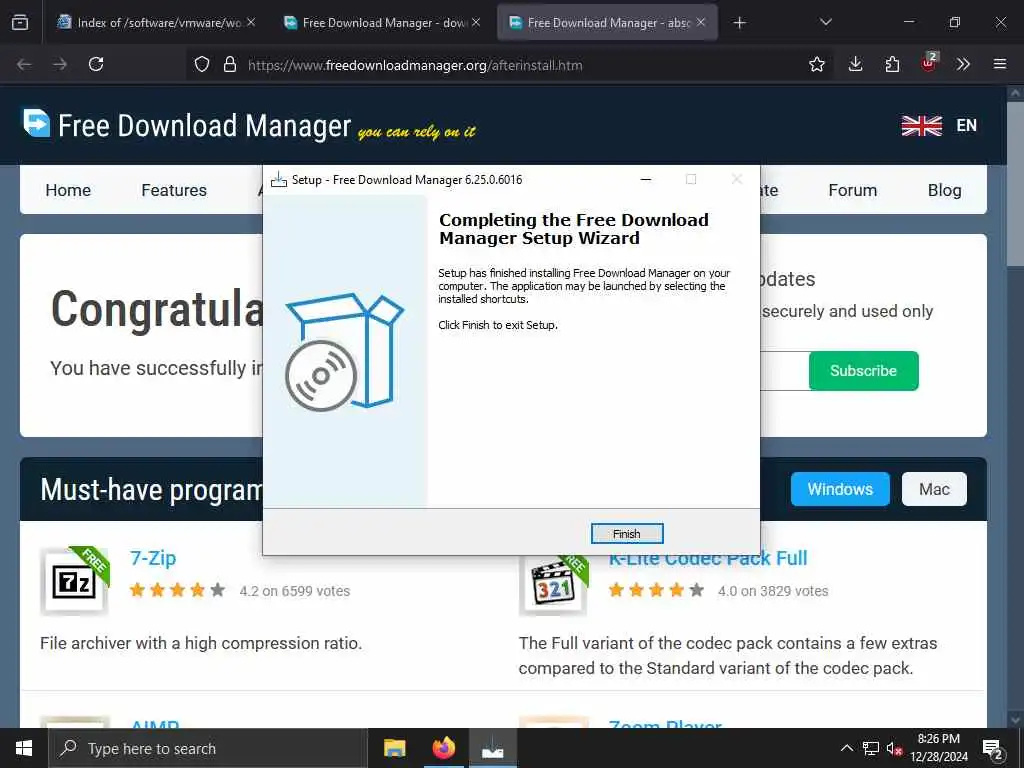Open Firefox recent browsing view icon
This screenshot has width=1024, height=768.
point(20,23)
